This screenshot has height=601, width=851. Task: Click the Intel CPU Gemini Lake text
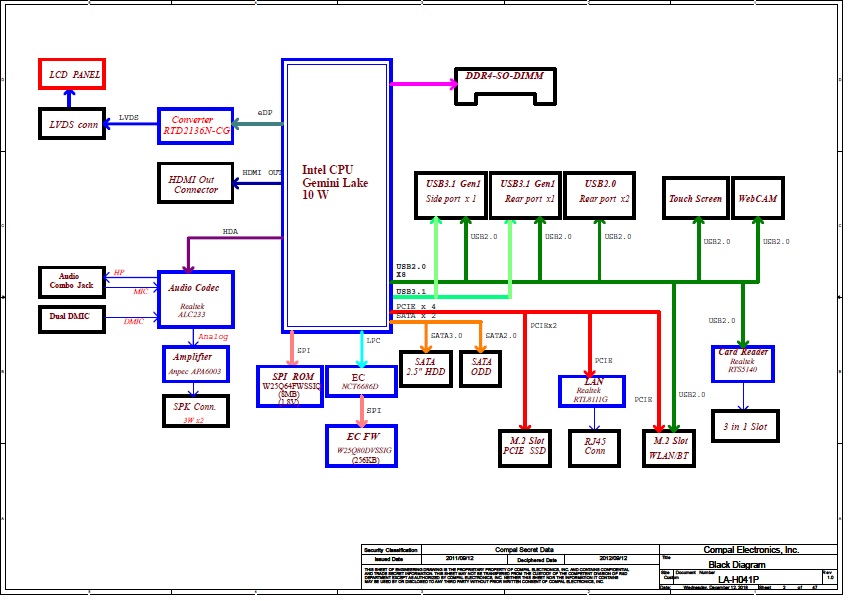click(x=335, y=176)
